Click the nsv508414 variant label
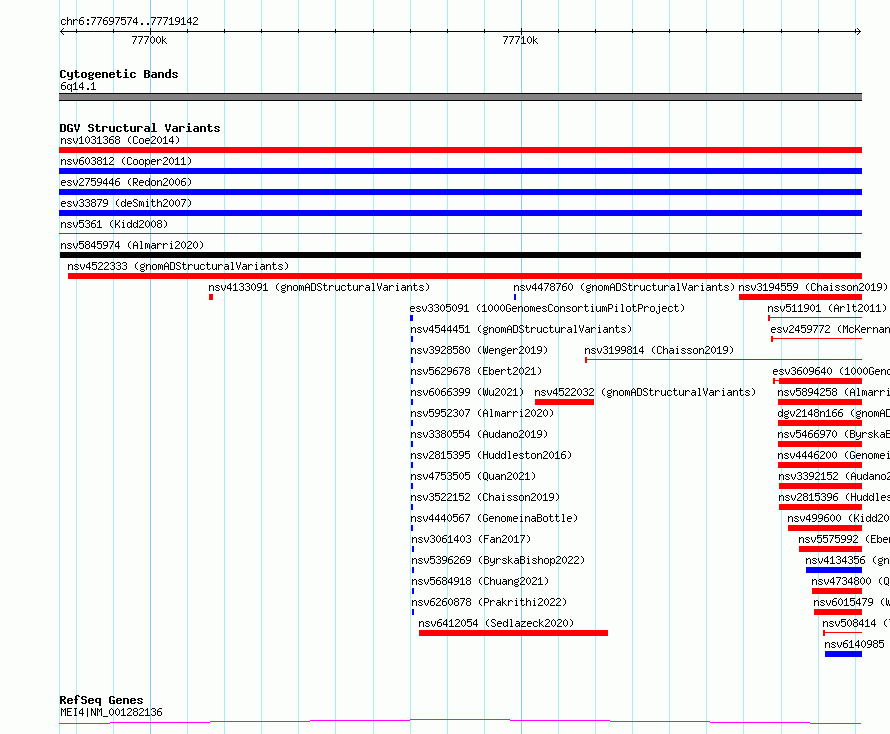Image resolution: width=890 pixels, height=734 pixels. click(x=856, y=623)
